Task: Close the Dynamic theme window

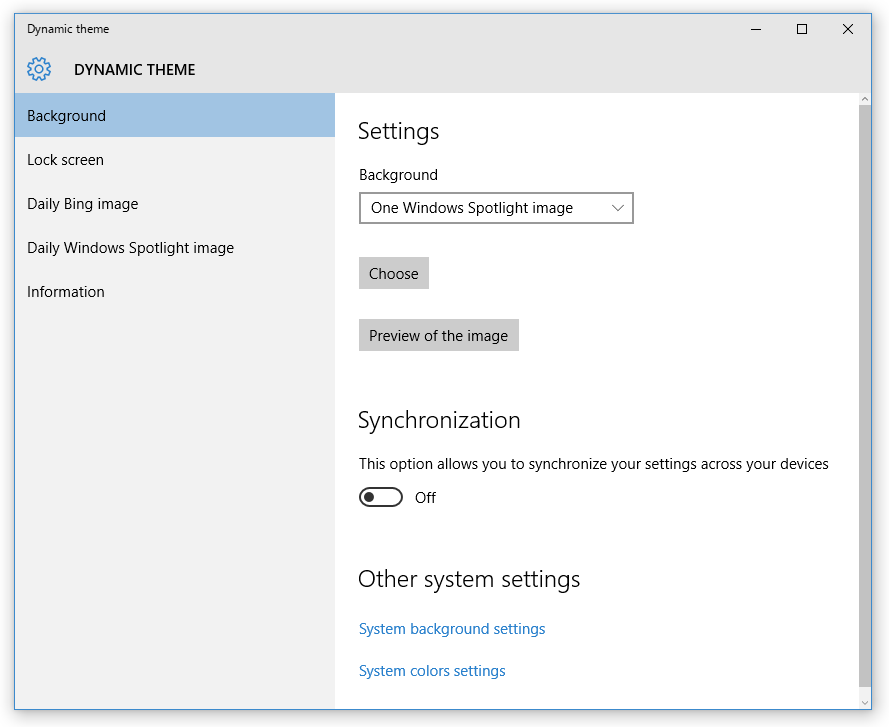Action: (x=848, y=29)
